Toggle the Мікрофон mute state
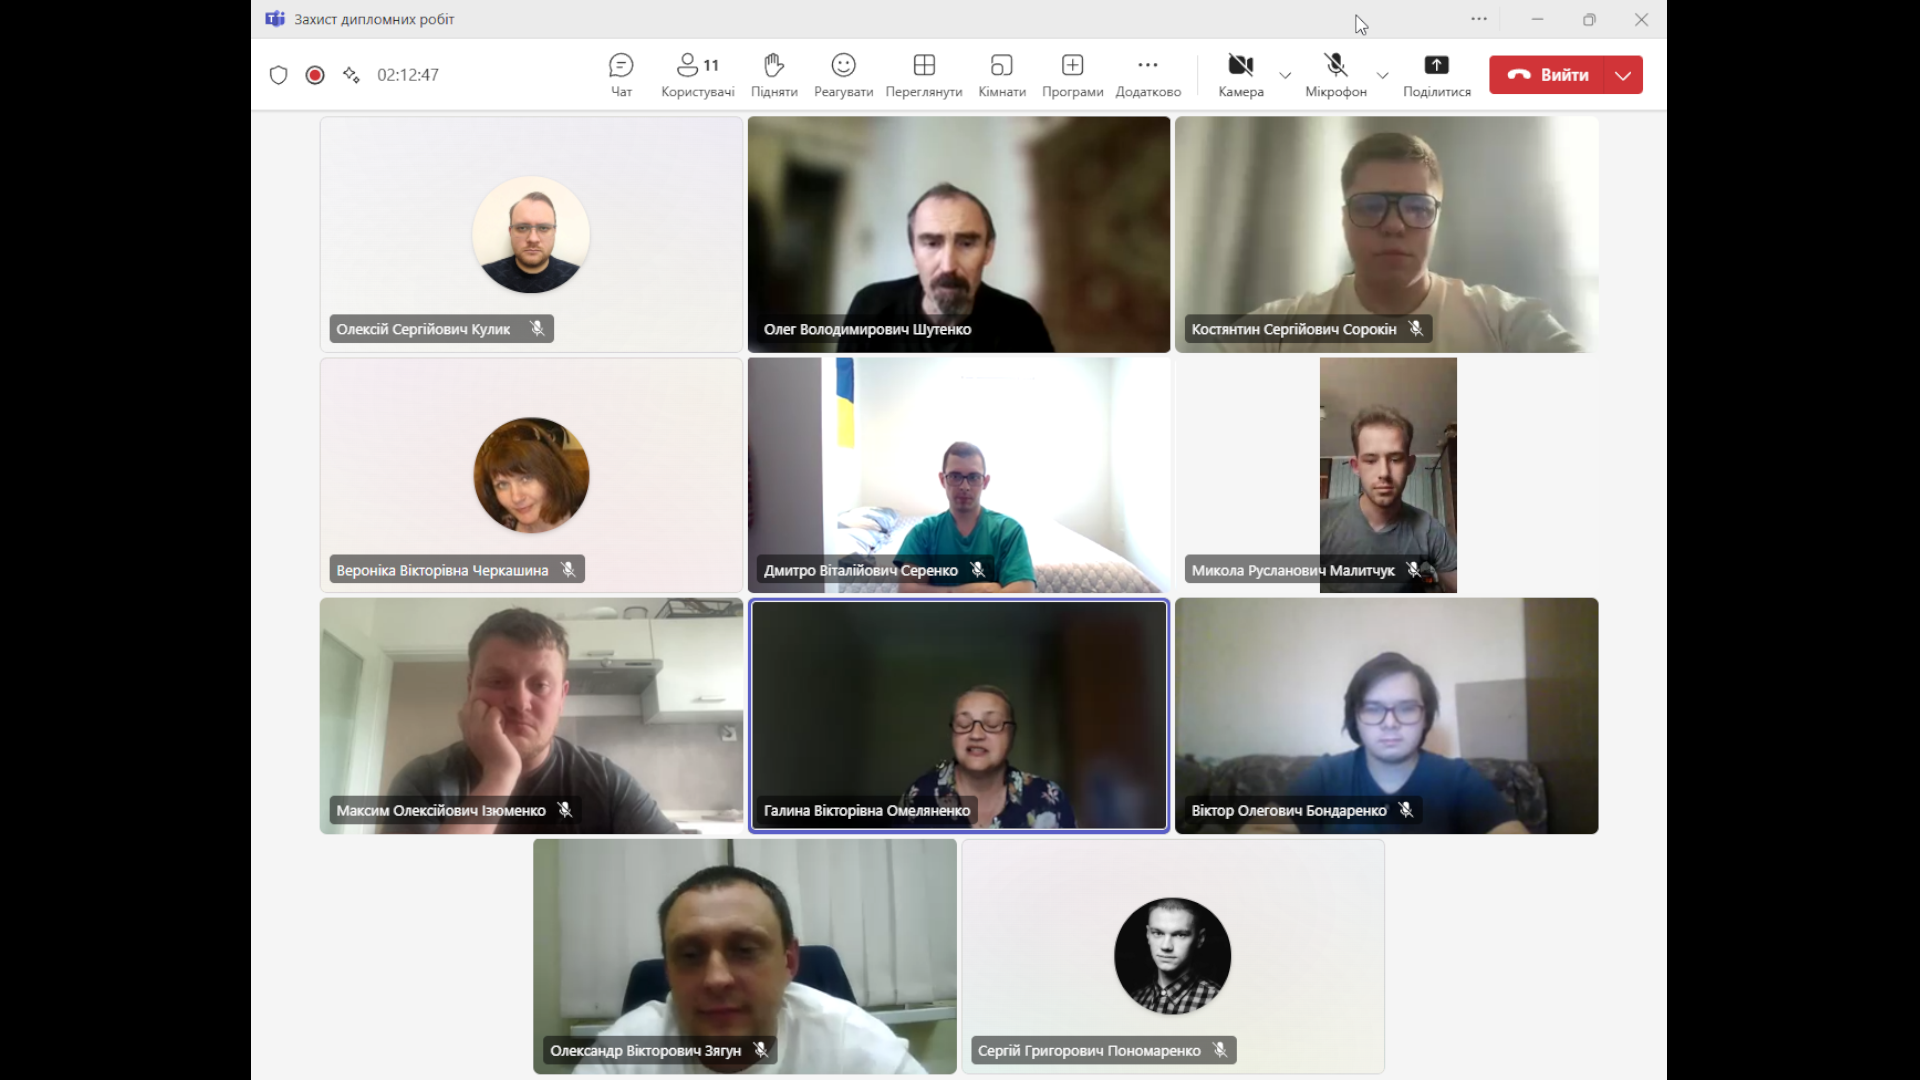Image resolution: width=1920 pixels, height=1080 pixels. pos(1335,66)
